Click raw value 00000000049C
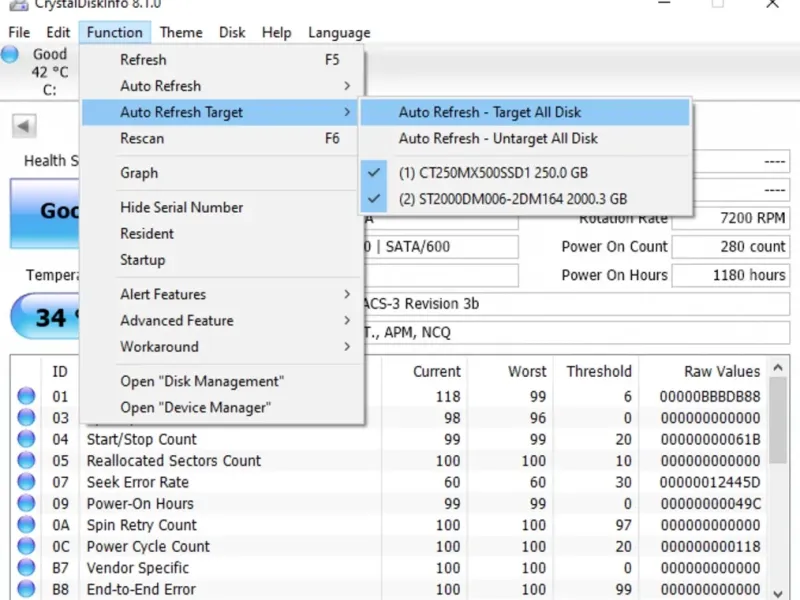This screenshot has width=800, height=600. 710,504
